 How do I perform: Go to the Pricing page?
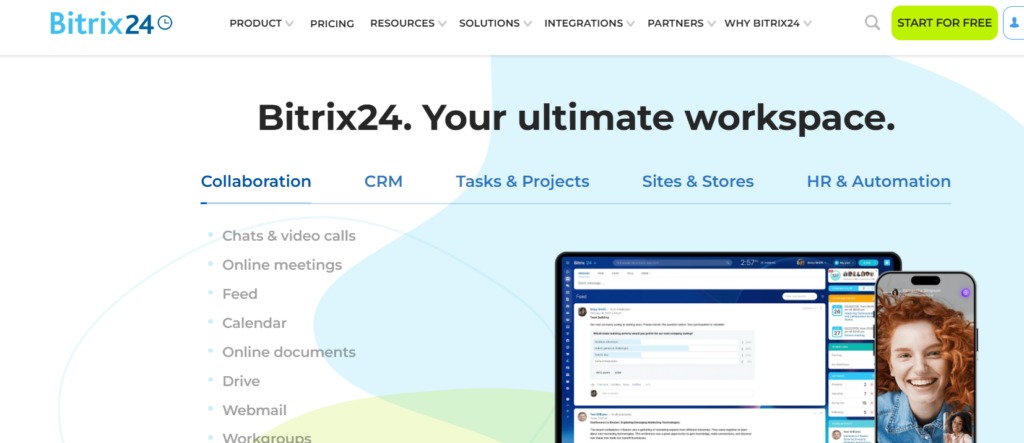332,23
